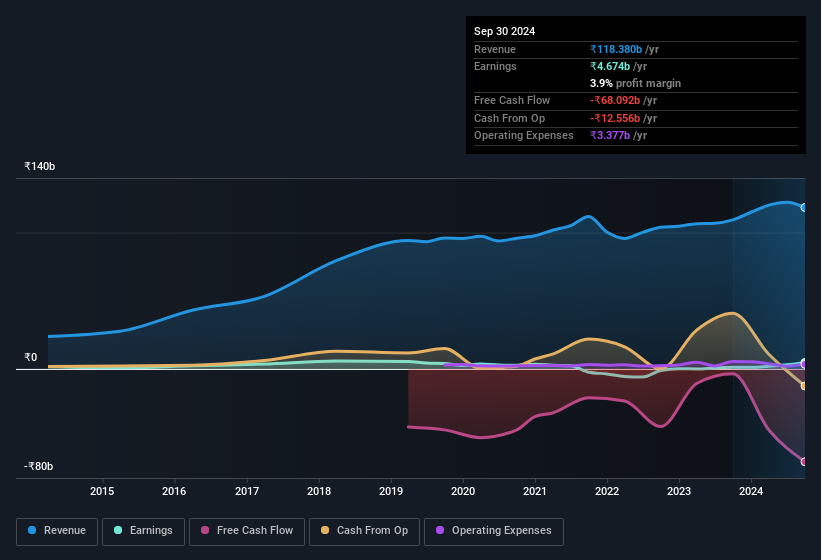Click the purple Operating Expenses dot
The image size is (821, 560).
(x=441, y=531)
